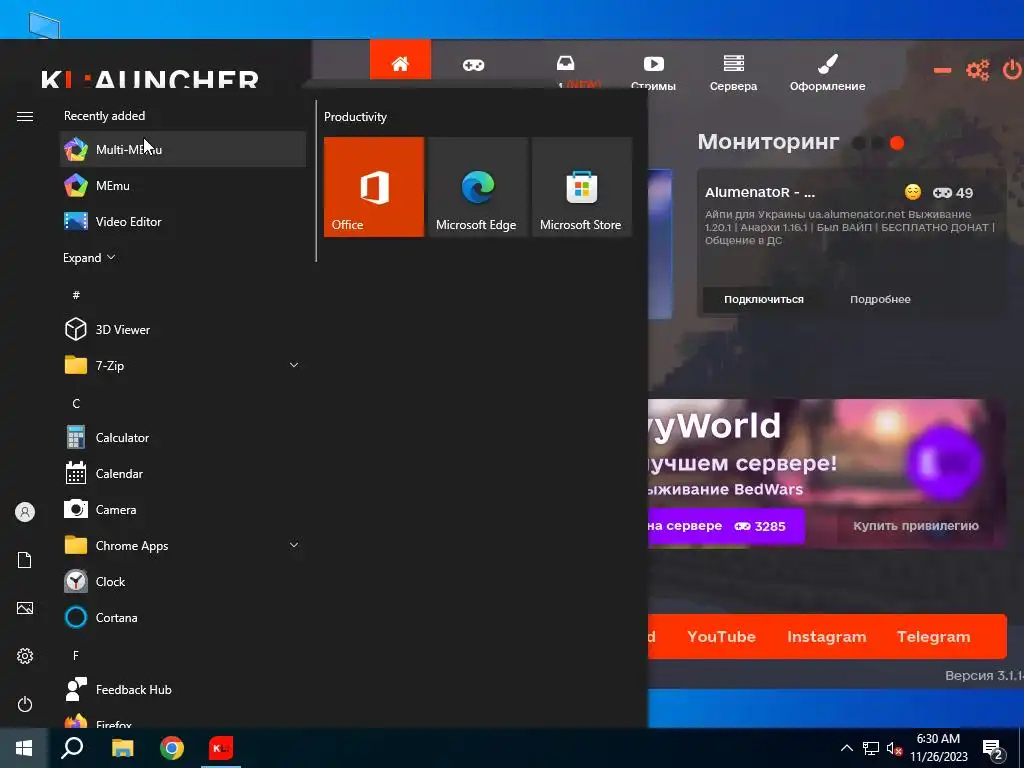
Task: Open the Сервера tab
Action: [733, 72]
